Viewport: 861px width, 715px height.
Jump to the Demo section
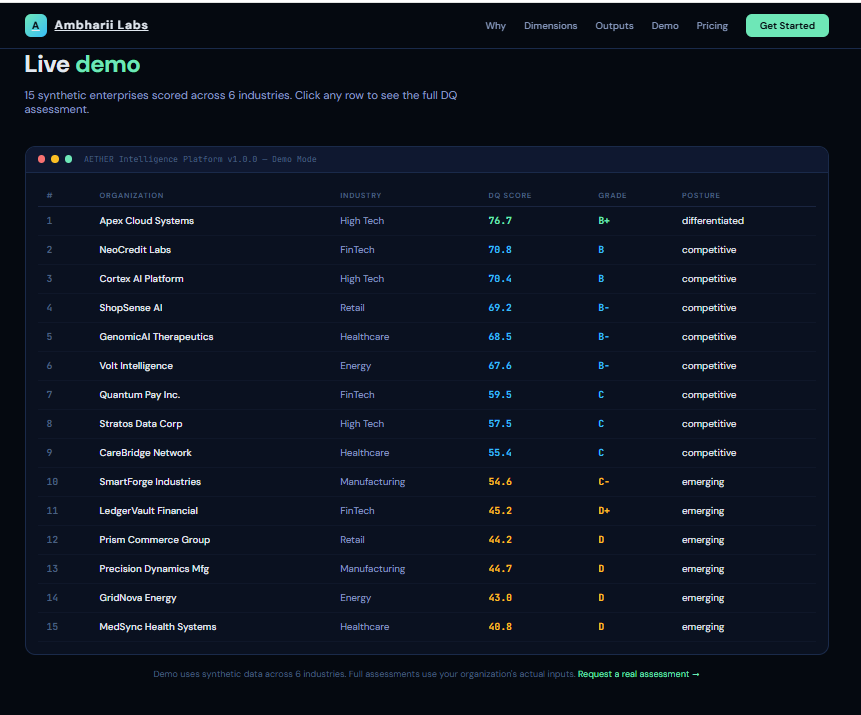(665, 26)
